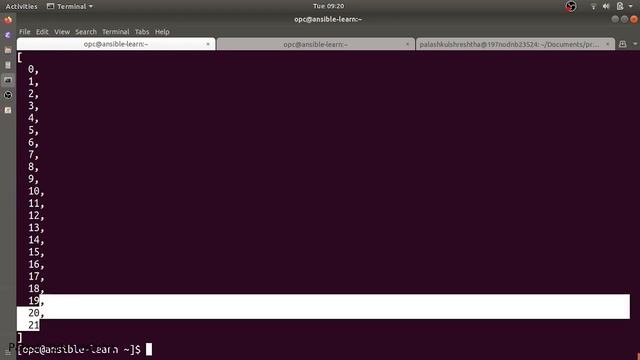
Task: Close the terminal window
Action: (634, 19)
